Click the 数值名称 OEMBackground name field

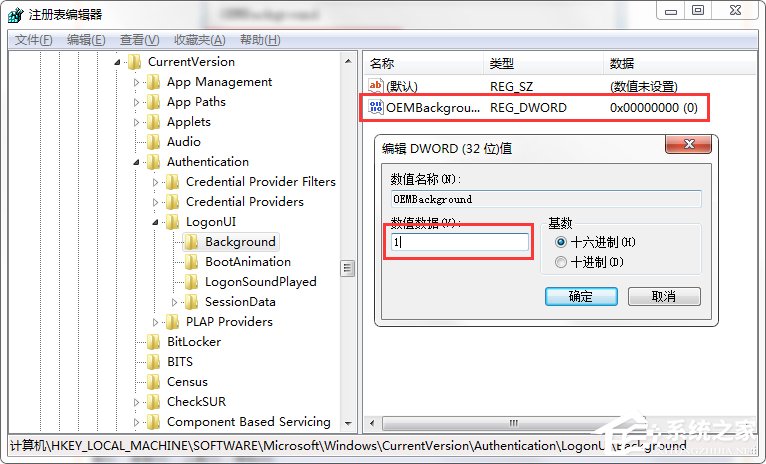[x=546, y=199]
